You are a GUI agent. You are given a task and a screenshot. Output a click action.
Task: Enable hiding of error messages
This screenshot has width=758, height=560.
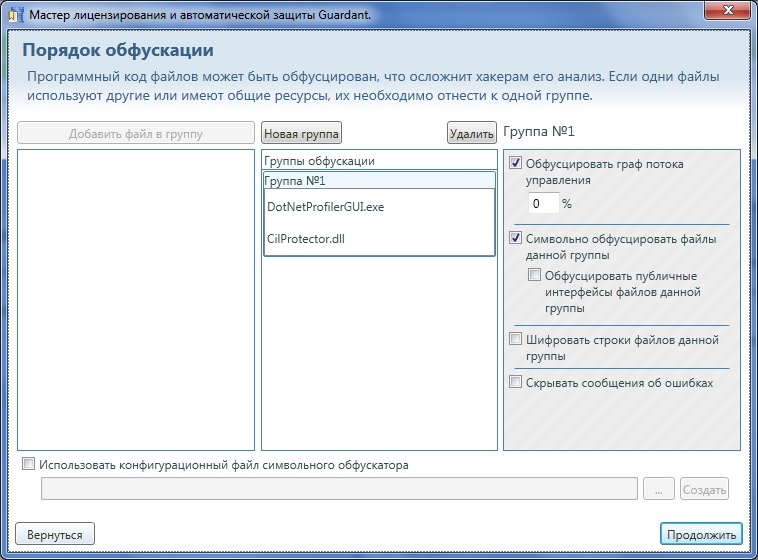click(x=516, y=382)
